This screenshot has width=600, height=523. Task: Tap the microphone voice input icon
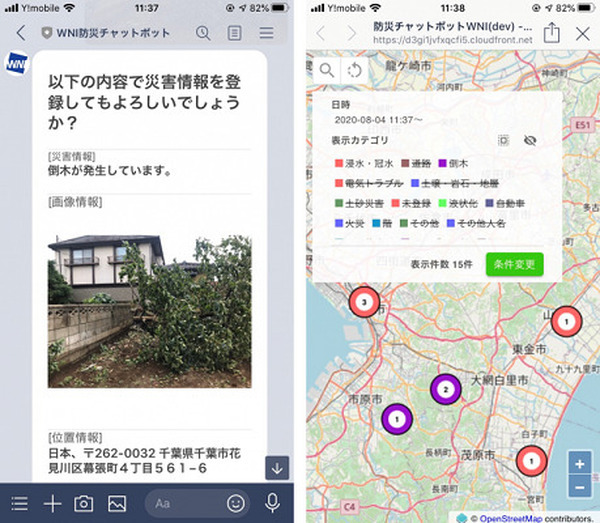pyautogui.click(x=272, y=503)
